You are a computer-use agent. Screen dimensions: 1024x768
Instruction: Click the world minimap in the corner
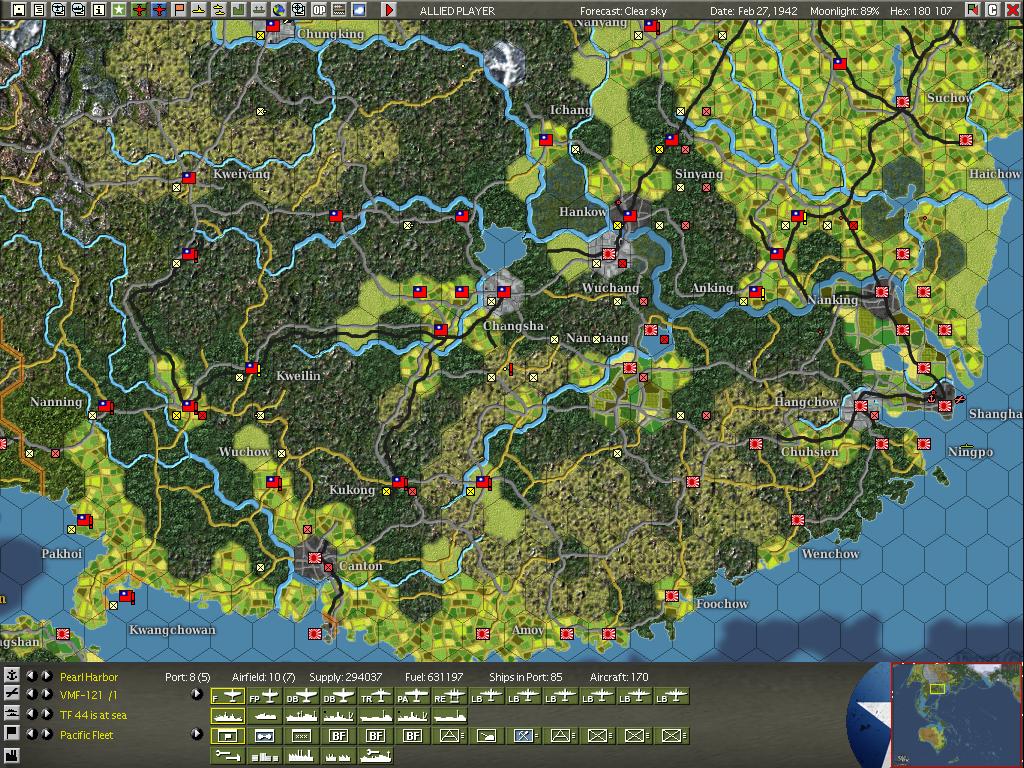(x=955, y=714)
